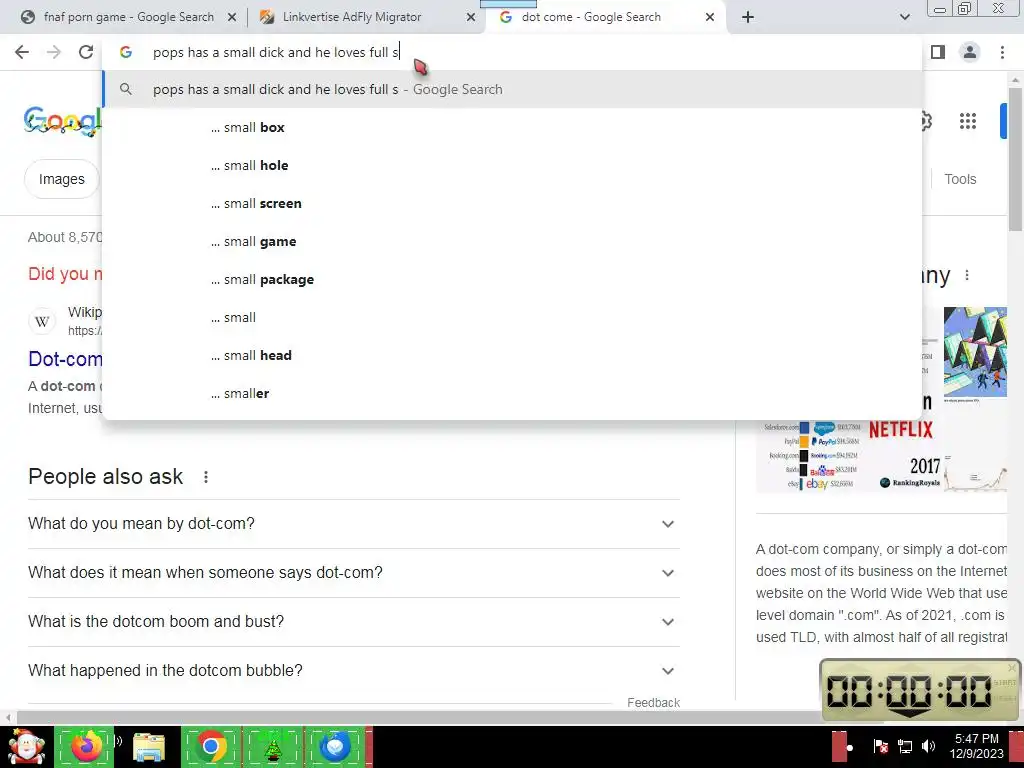
Task: Pick the '... small hole' suggestion
Action: click(x=512, y=165)
